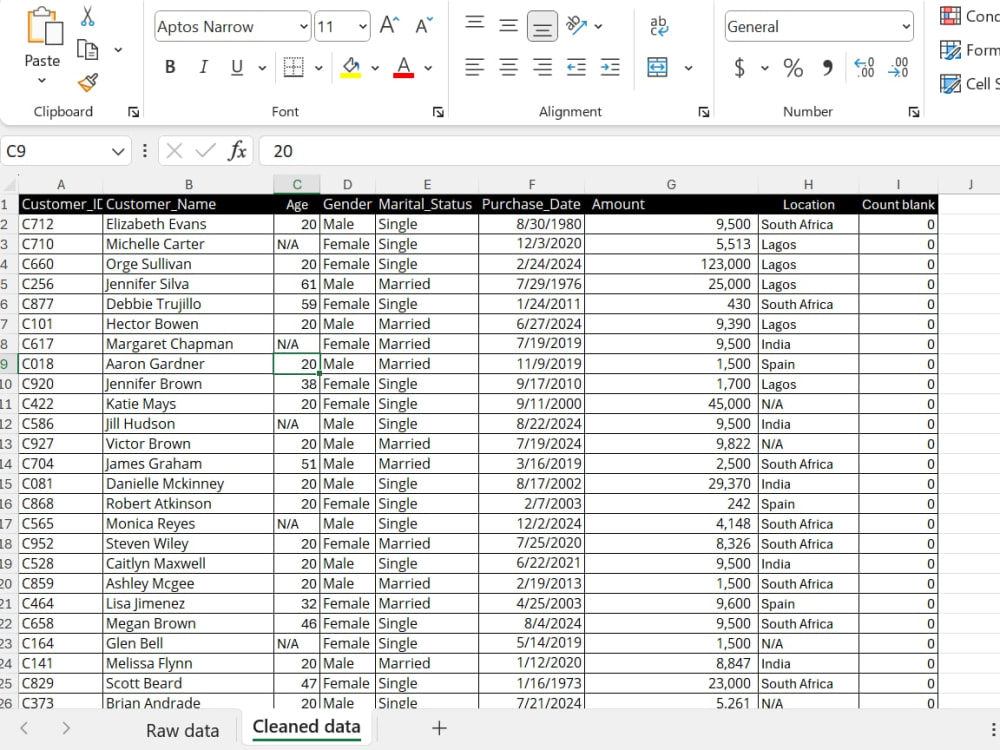Click the formula bar Cancel X icon
Image resolution: width=1000 pixels, height=750 pixels.
coord(174,151)
